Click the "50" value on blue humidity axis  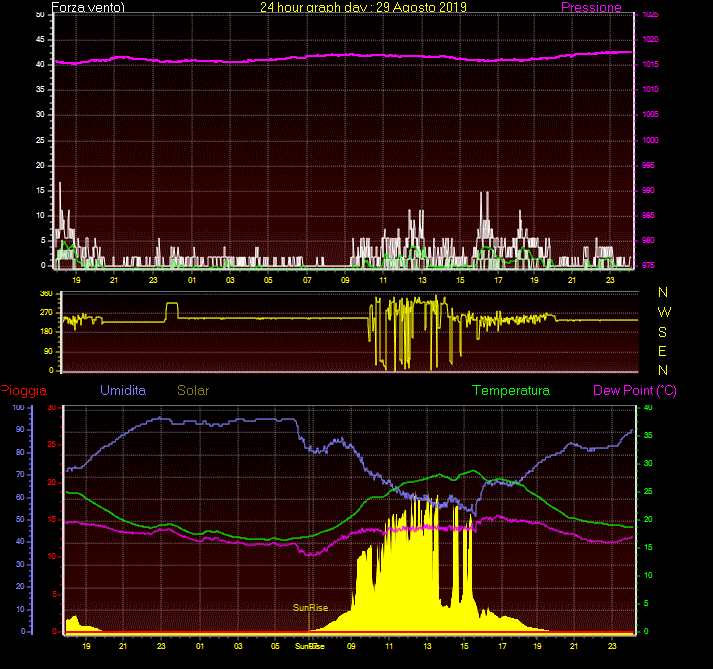pos(20,519)
